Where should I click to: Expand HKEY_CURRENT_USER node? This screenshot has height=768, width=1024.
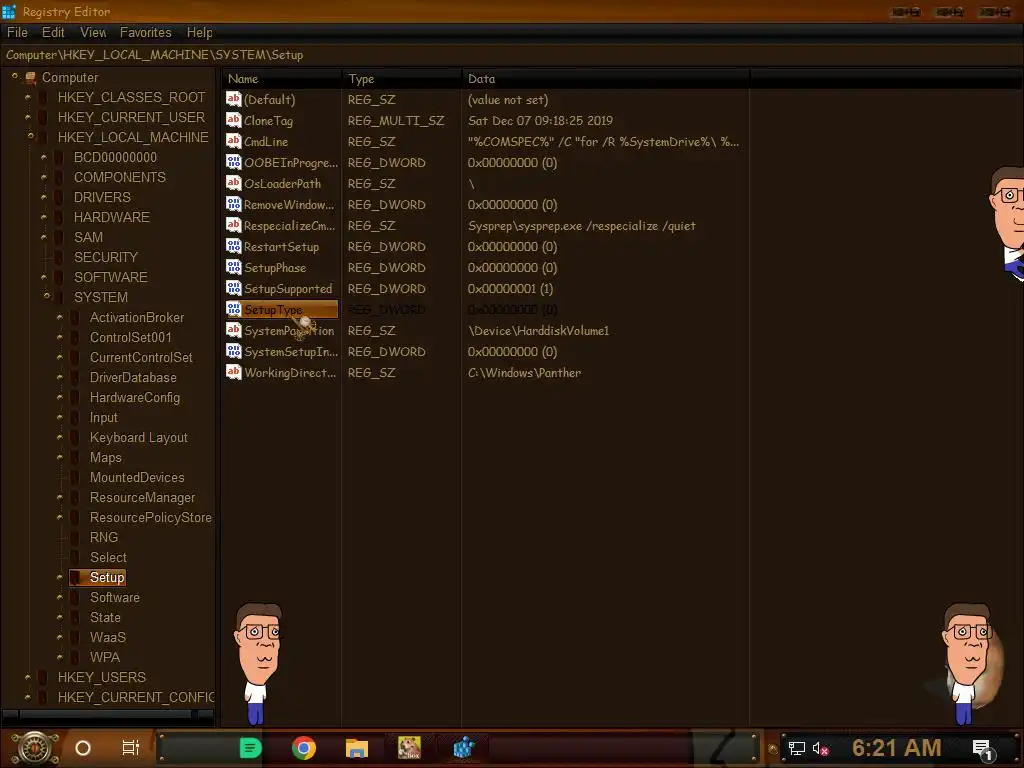coord(27,118)
